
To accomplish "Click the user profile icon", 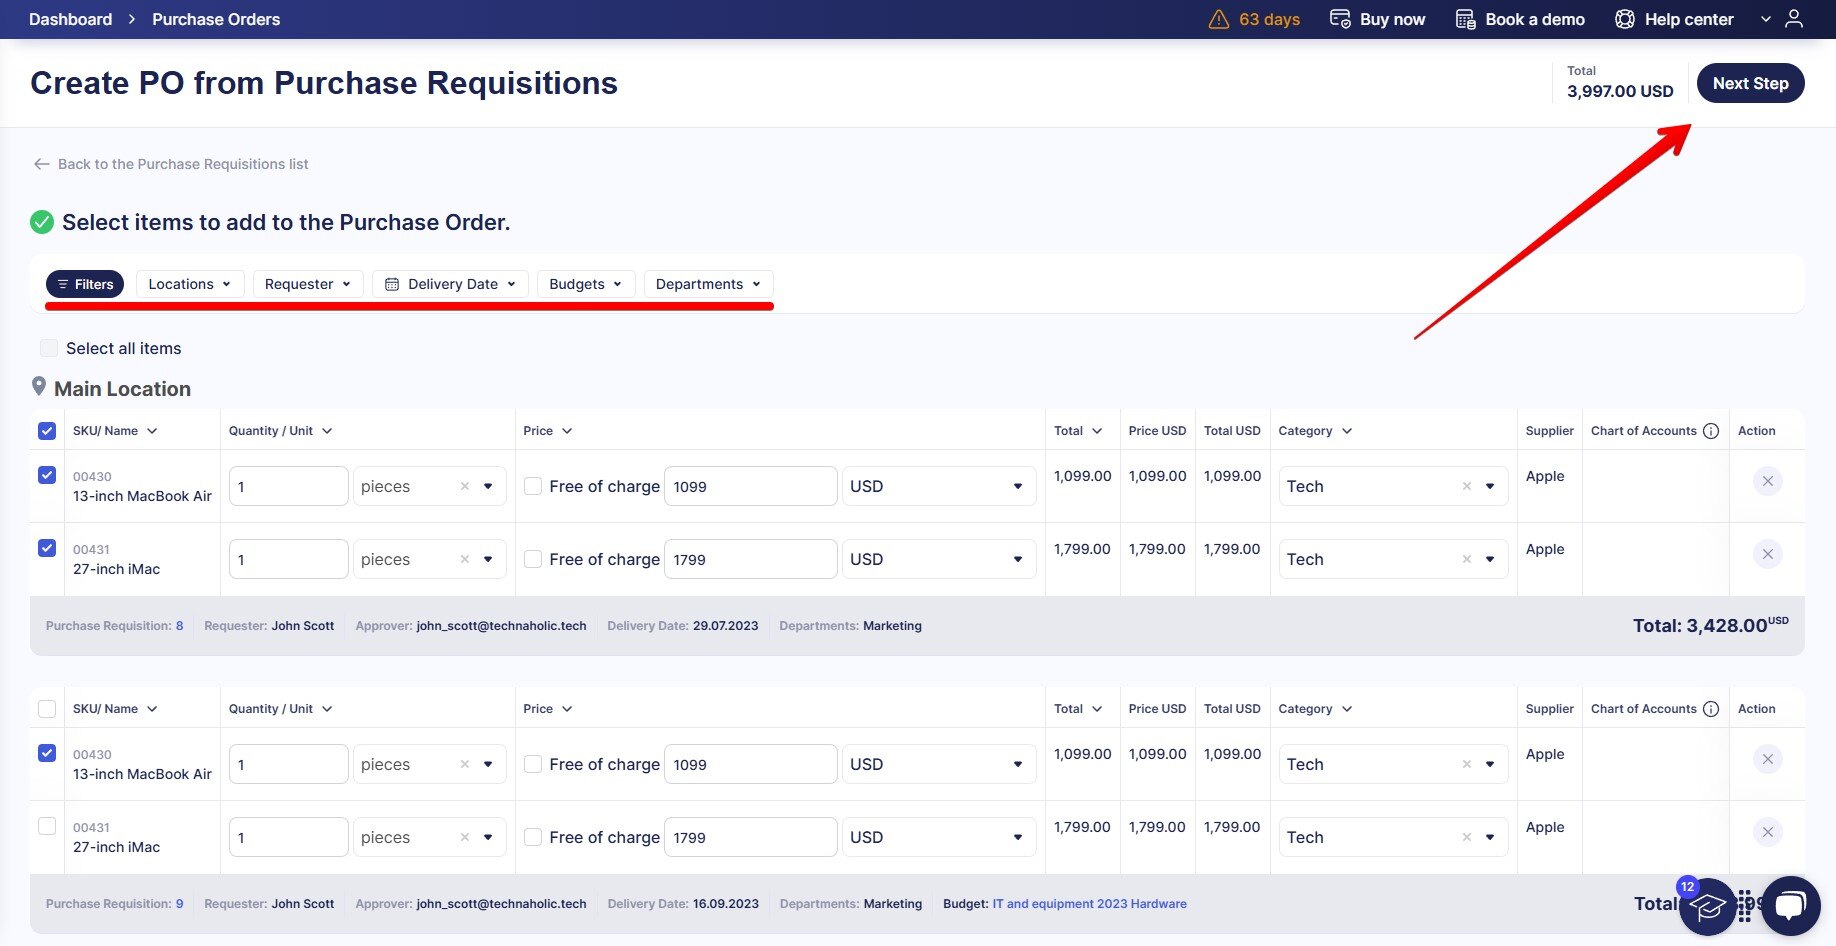I will 1794,19.
